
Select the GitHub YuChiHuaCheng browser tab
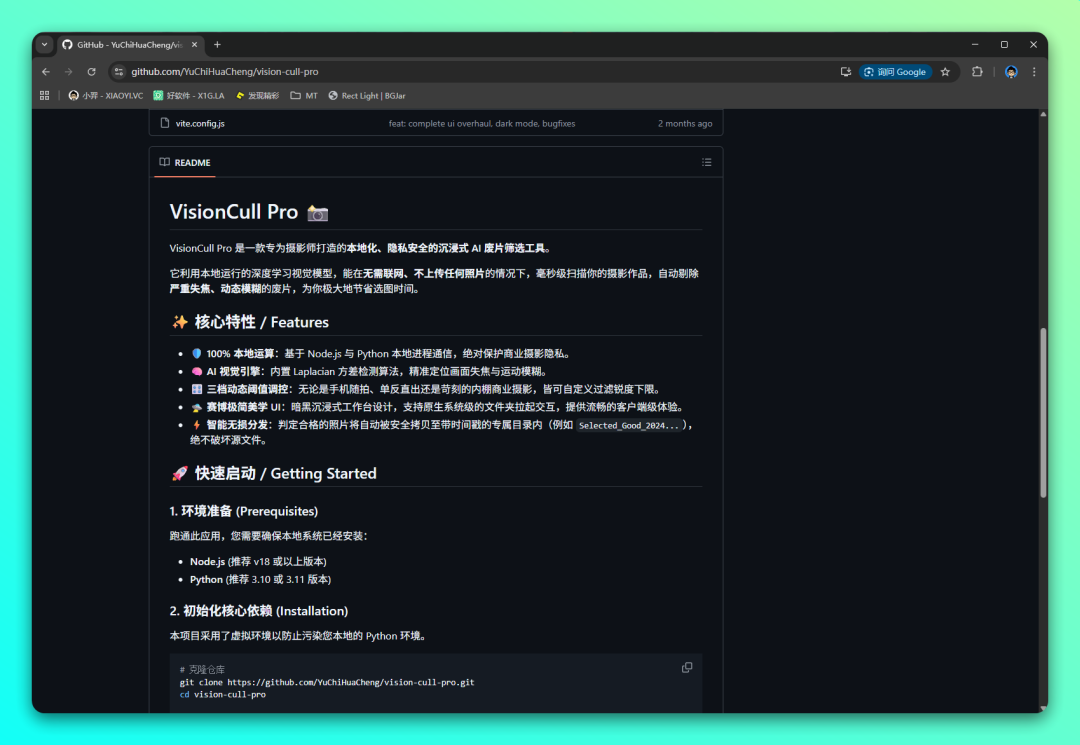130,45
